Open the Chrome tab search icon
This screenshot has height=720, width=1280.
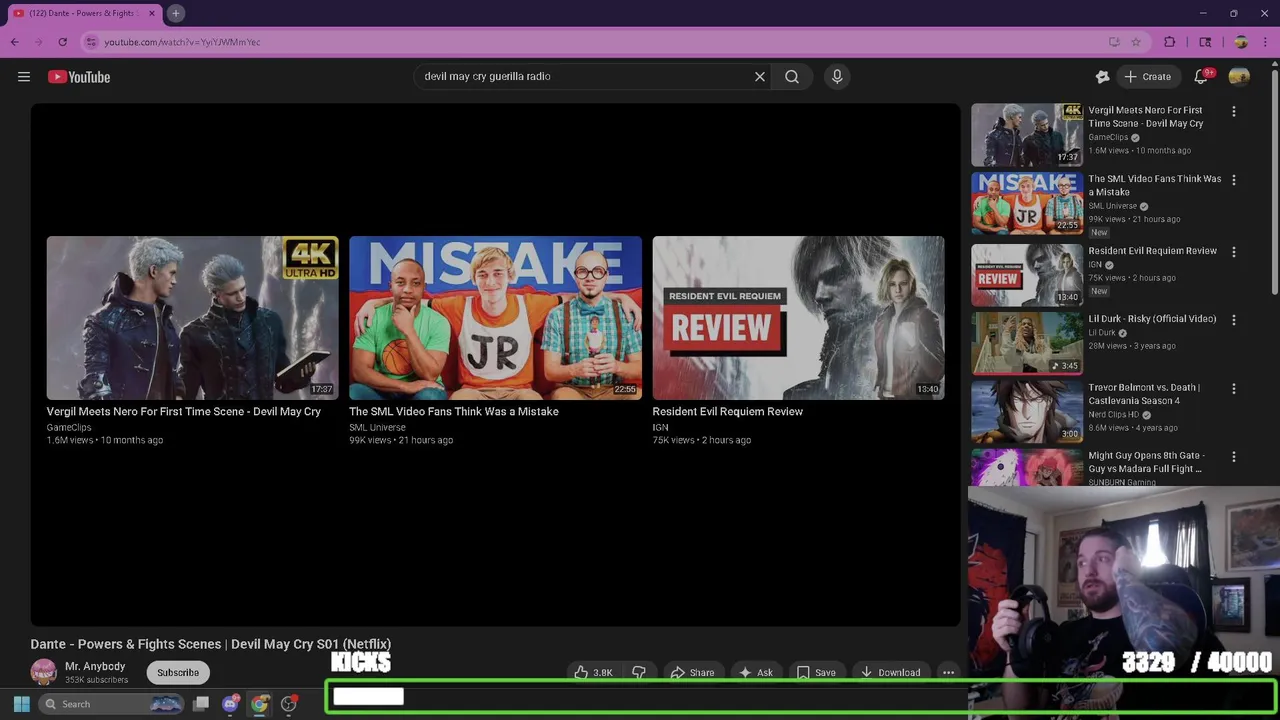click(x=1205, y=42)
